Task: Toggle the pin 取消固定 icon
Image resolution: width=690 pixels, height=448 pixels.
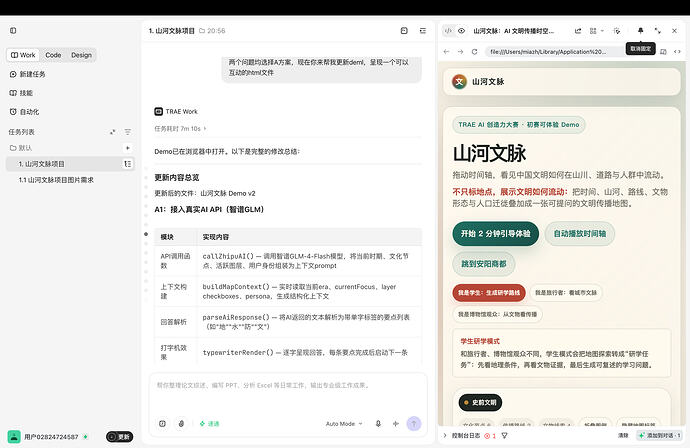Action: pos(640,30)
